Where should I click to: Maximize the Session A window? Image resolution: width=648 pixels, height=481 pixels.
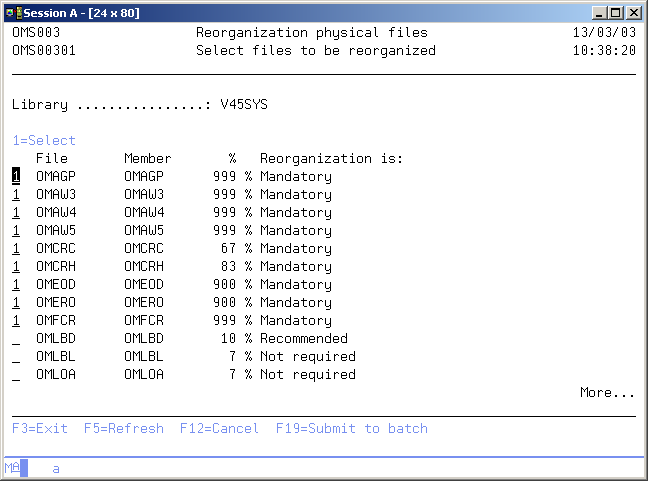tap(615, 12)
